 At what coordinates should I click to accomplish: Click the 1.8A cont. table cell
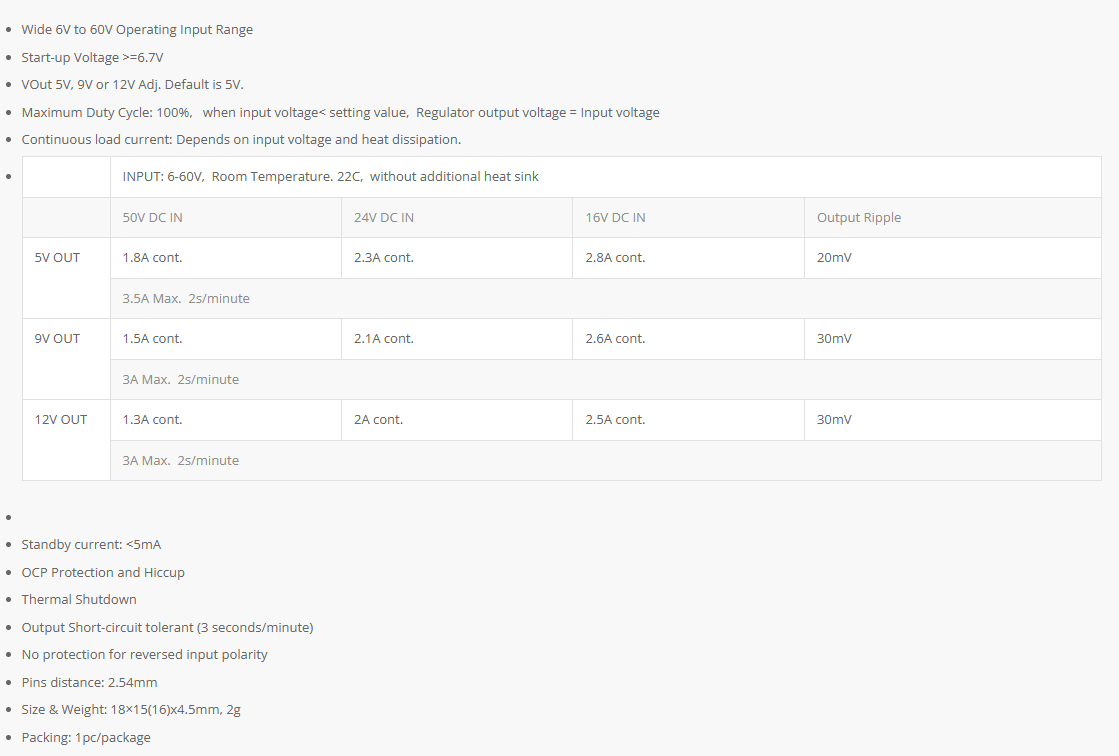(226, 258)
